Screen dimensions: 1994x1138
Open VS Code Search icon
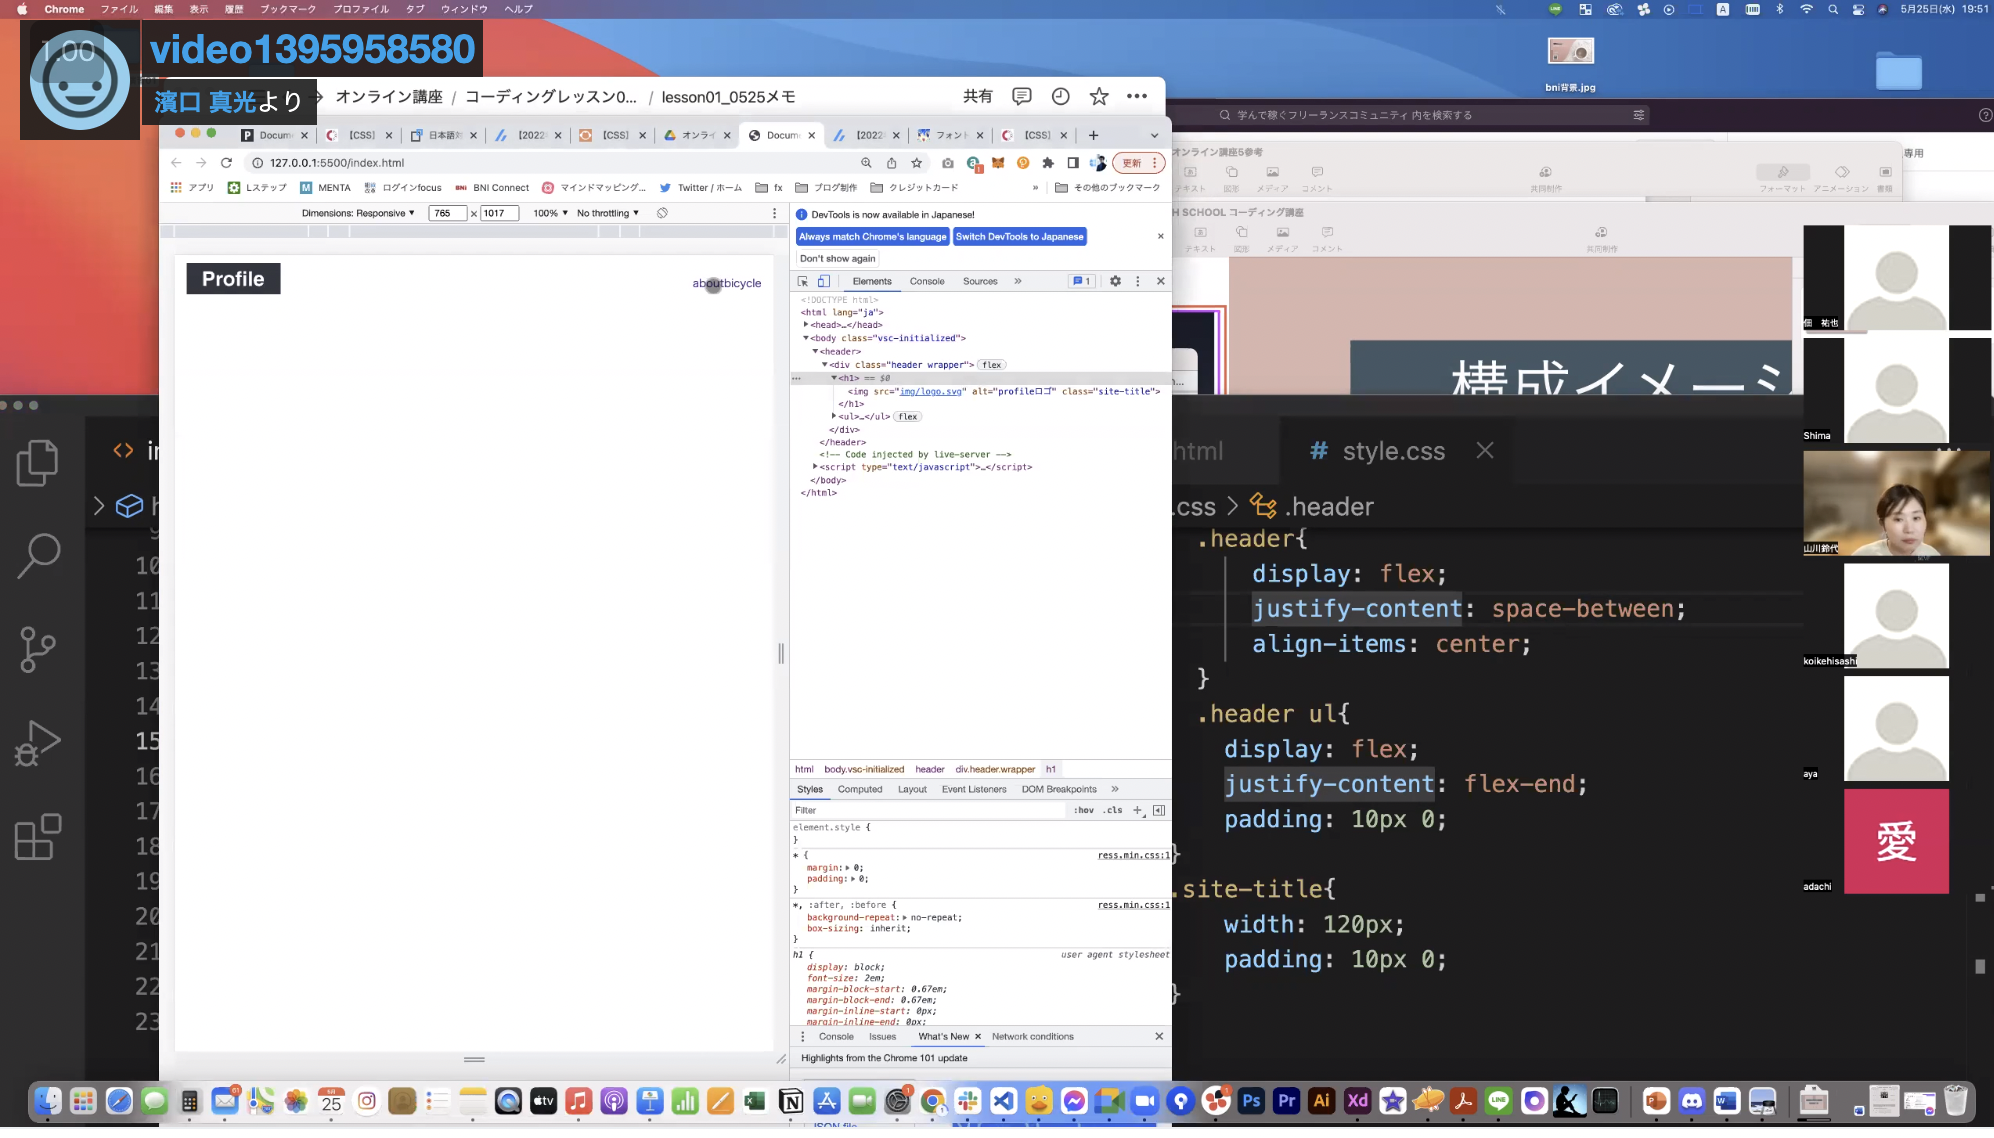point(38,556)
